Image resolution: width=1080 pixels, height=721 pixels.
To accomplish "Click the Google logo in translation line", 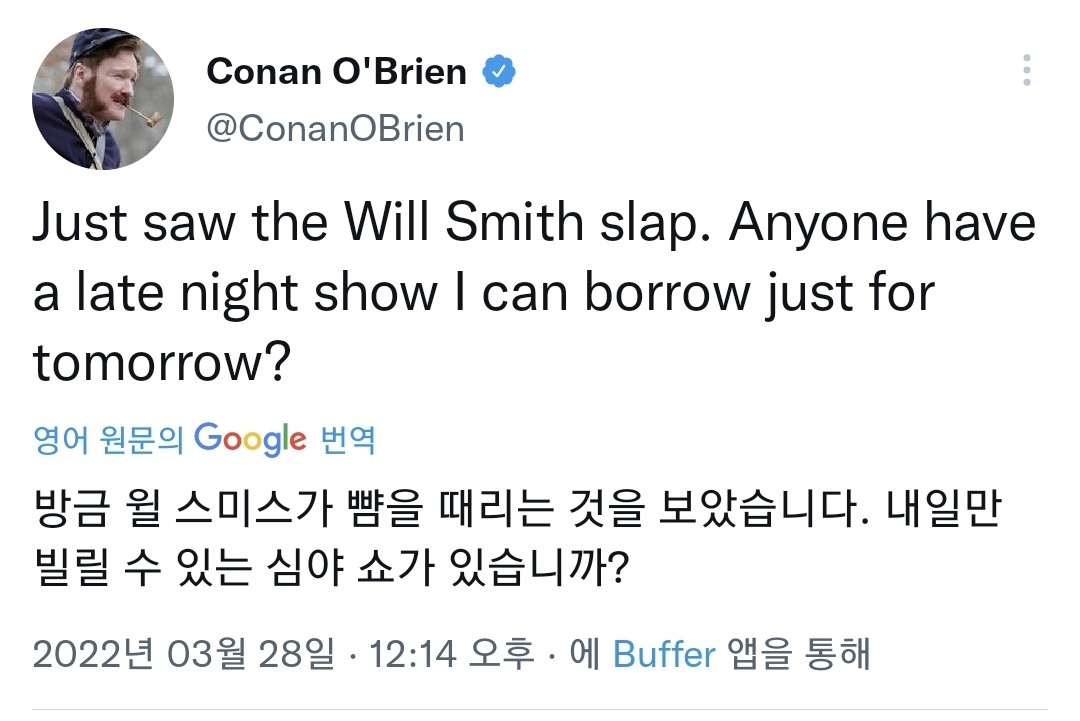I will pyautogui.click(x=250, y=439).
